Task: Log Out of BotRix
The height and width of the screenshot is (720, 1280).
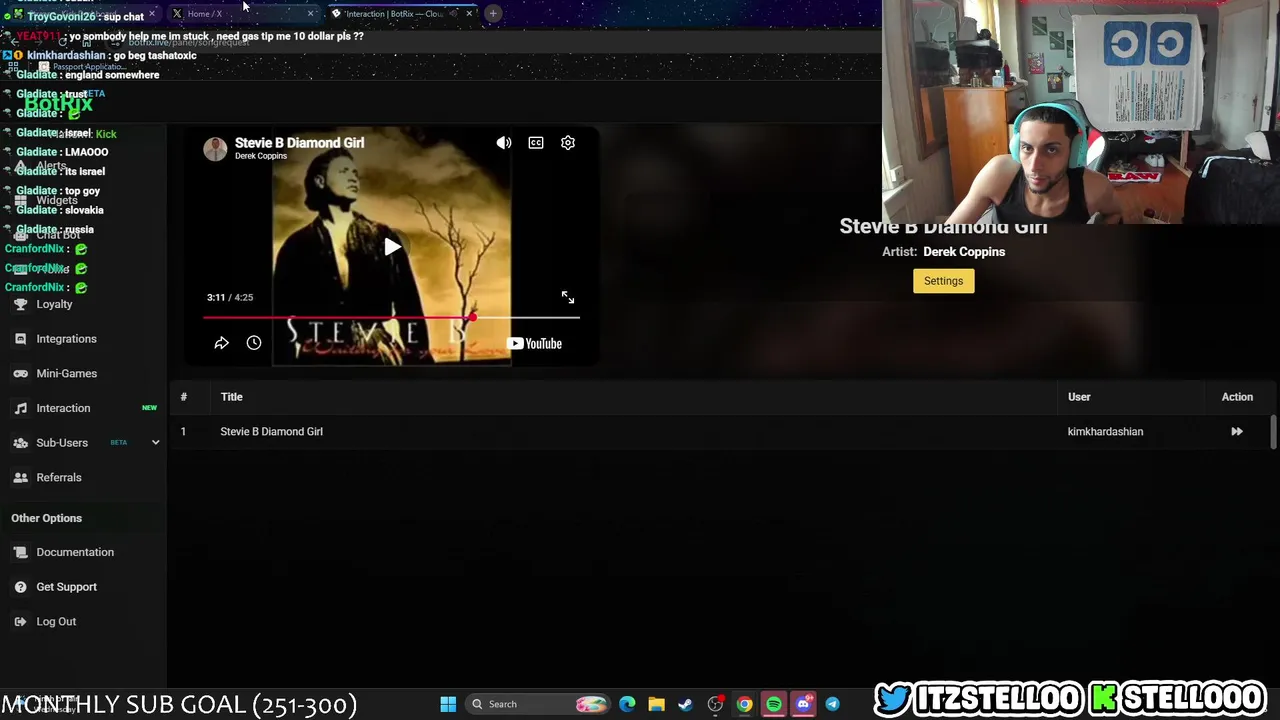Action: [56, 622]
